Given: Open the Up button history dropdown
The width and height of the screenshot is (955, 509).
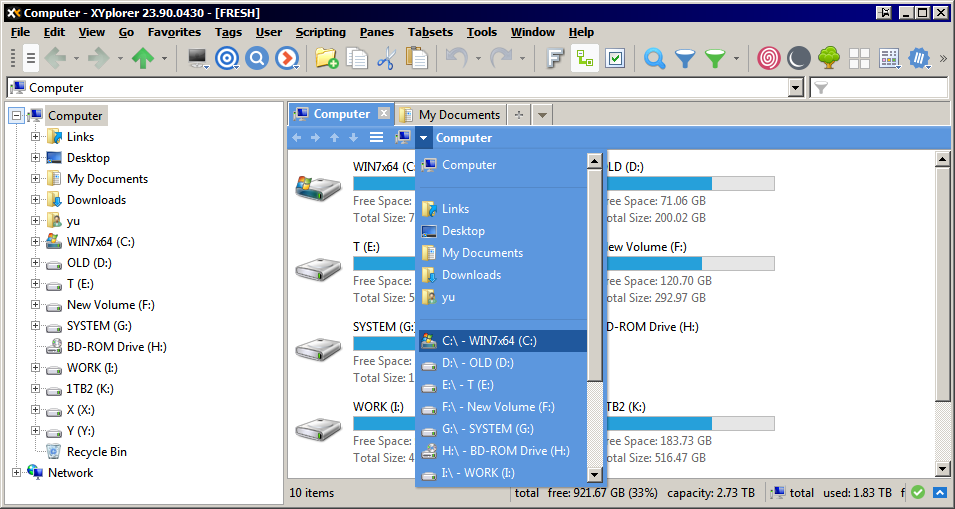Looking at the screenshot, I should pyautogui.click(x=164, y=58).
